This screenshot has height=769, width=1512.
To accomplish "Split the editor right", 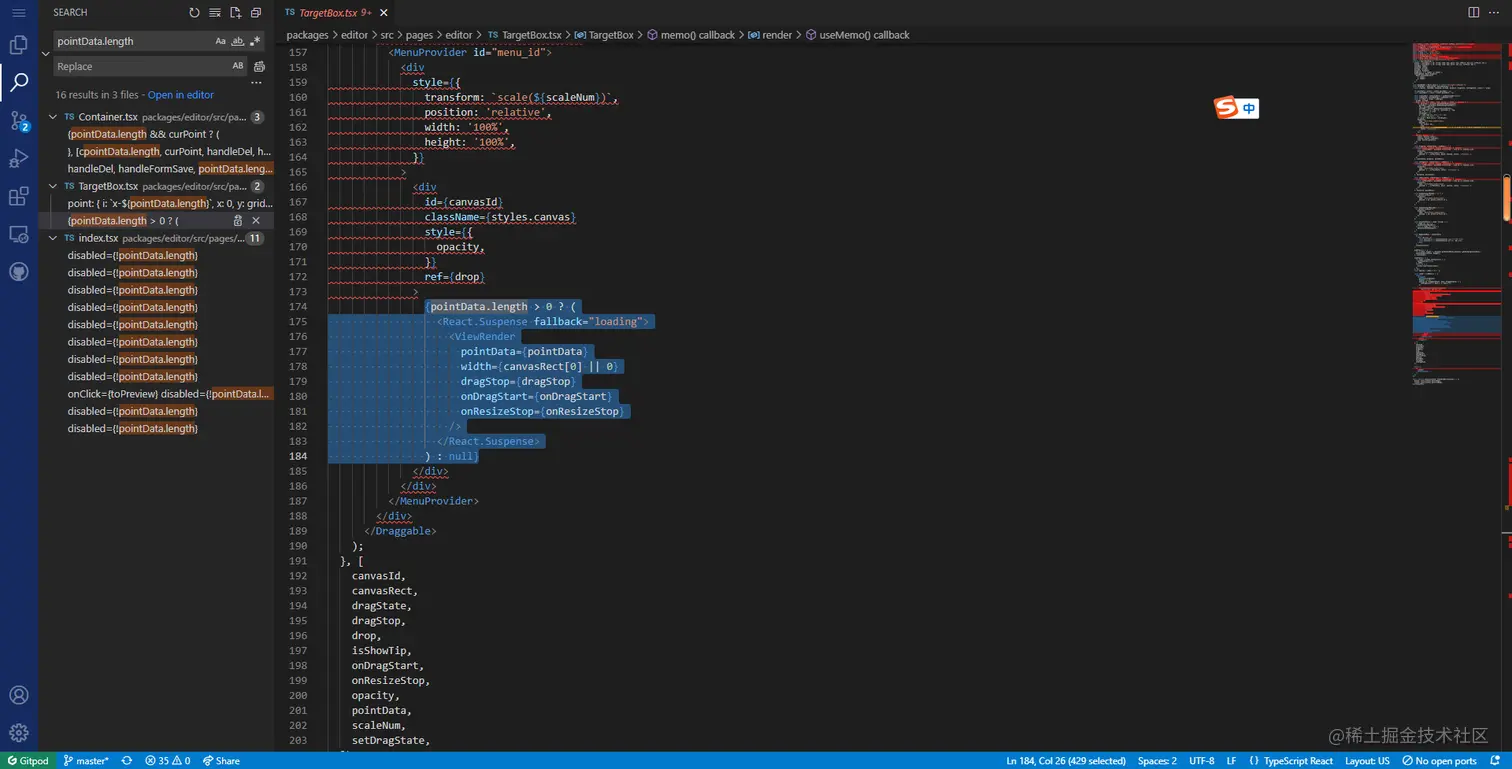I will pyautogui.click(x=1474, y=12).
